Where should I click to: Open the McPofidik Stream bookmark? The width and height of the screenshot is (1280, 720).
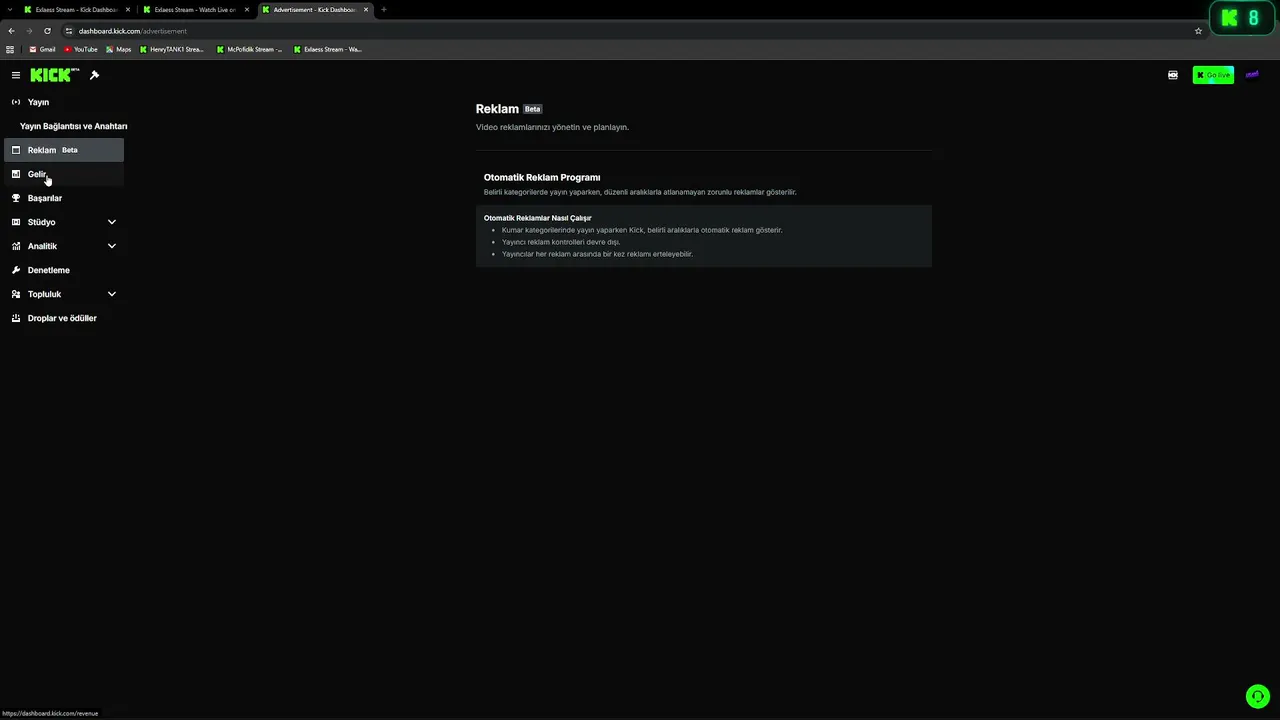(249, 49)
